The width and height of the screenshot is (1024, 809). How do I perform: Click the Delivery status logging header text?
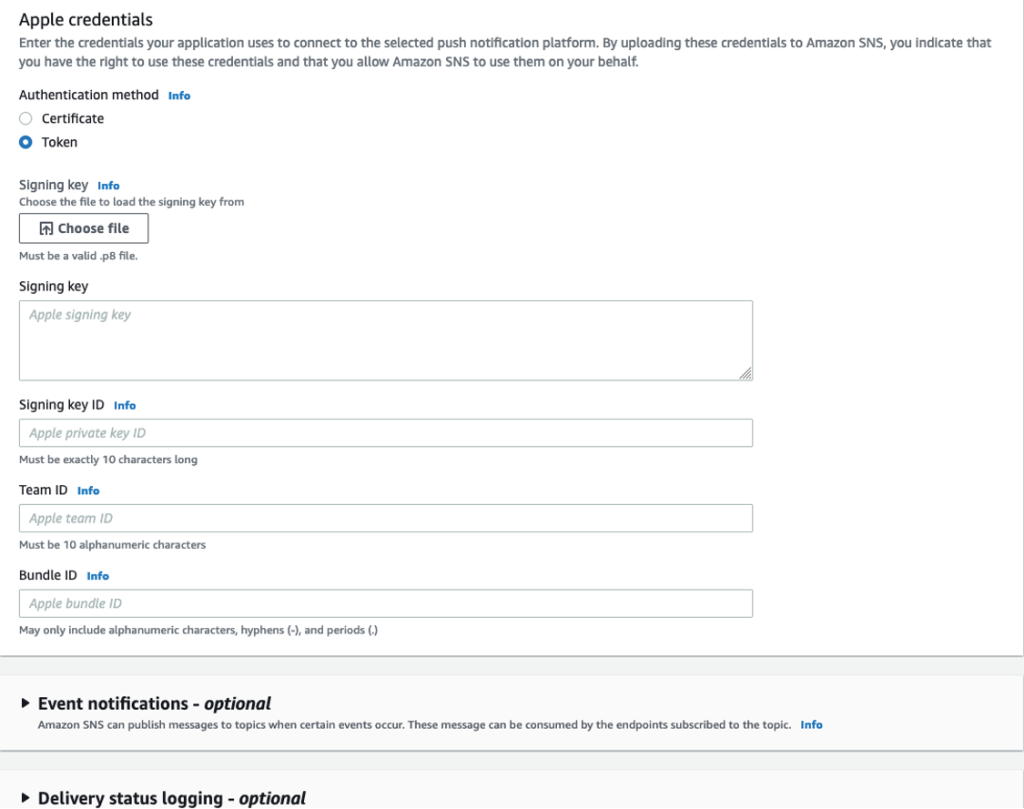click(x=170, y=797)
